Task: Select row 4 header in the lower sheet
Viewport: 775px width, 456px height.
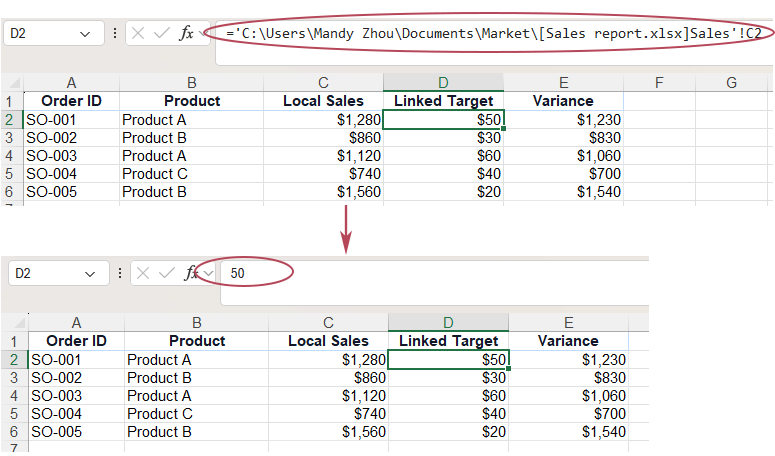Action: pos(13,395)
